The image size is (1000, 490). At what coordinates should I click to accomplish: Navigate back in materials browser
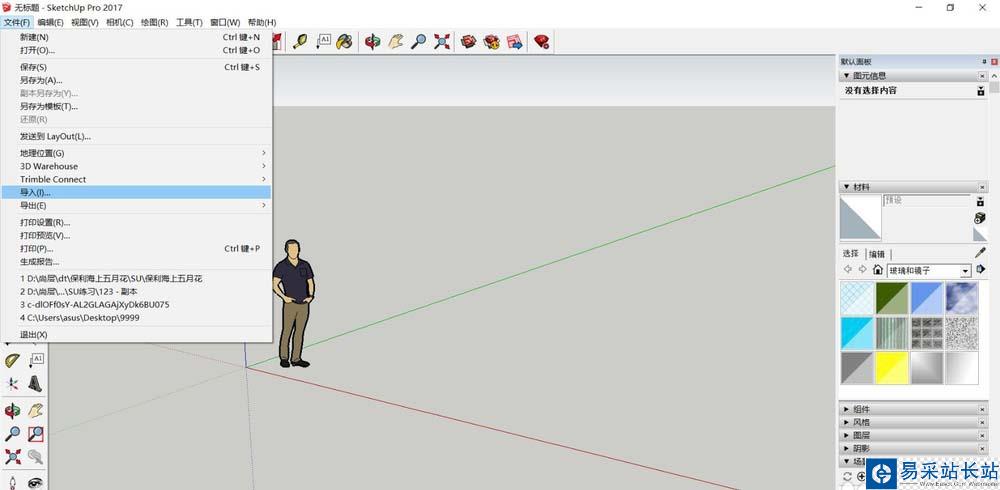pyautogui.click(x=848, y=270)
